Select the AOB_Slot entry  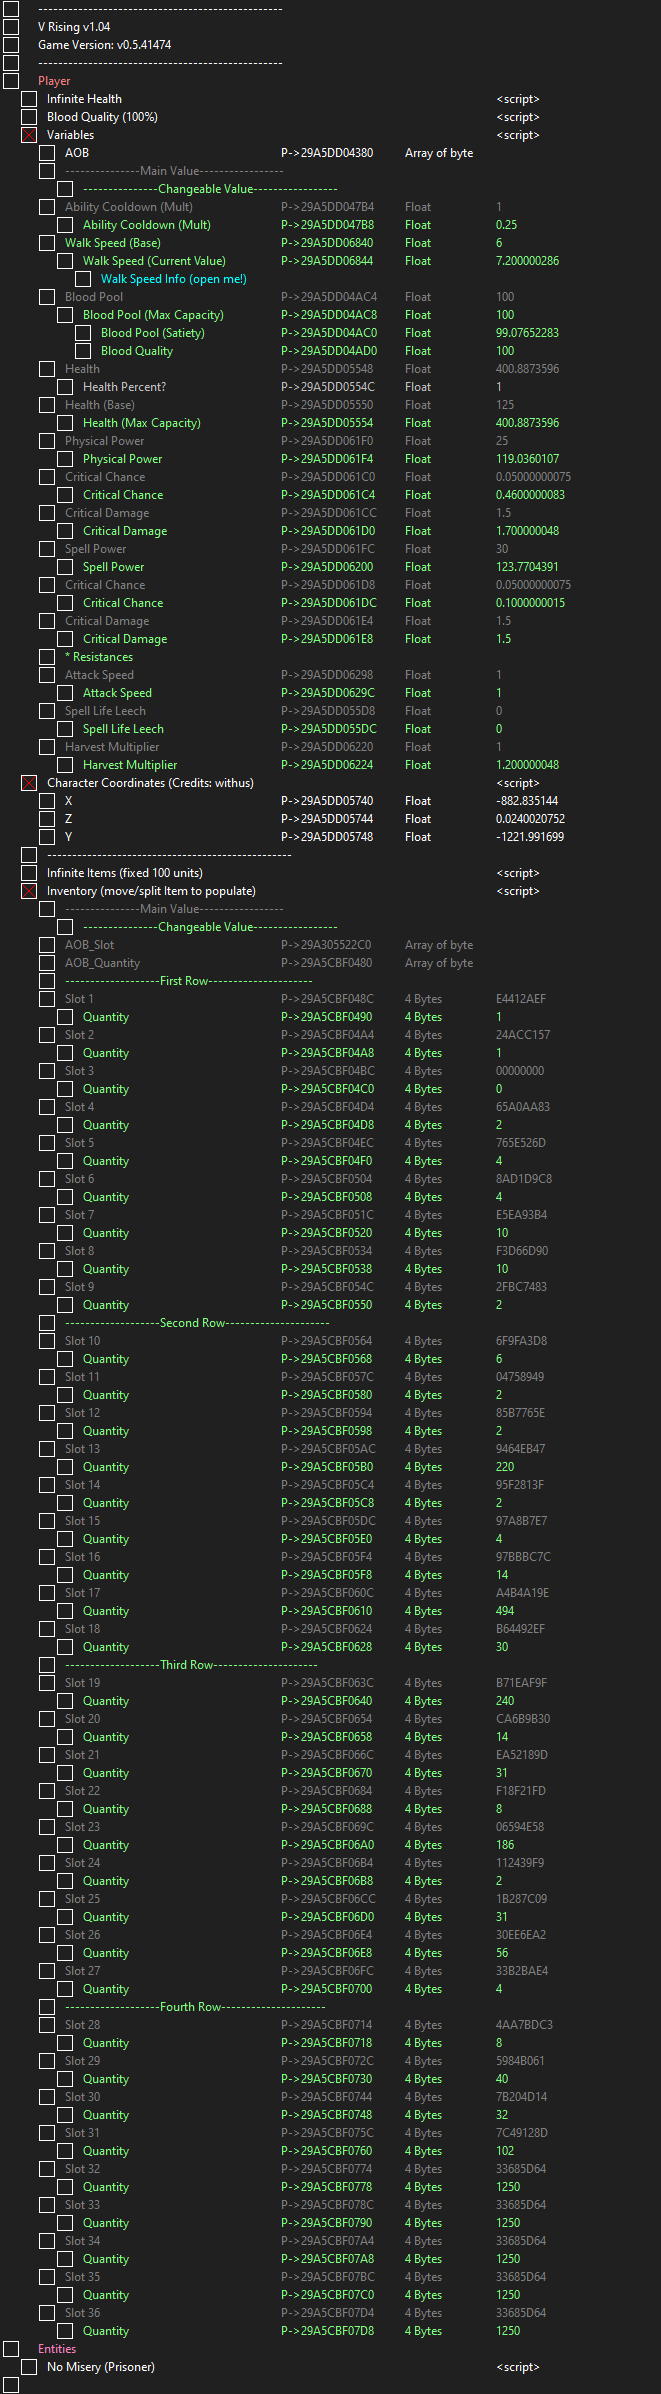(89, 945)
